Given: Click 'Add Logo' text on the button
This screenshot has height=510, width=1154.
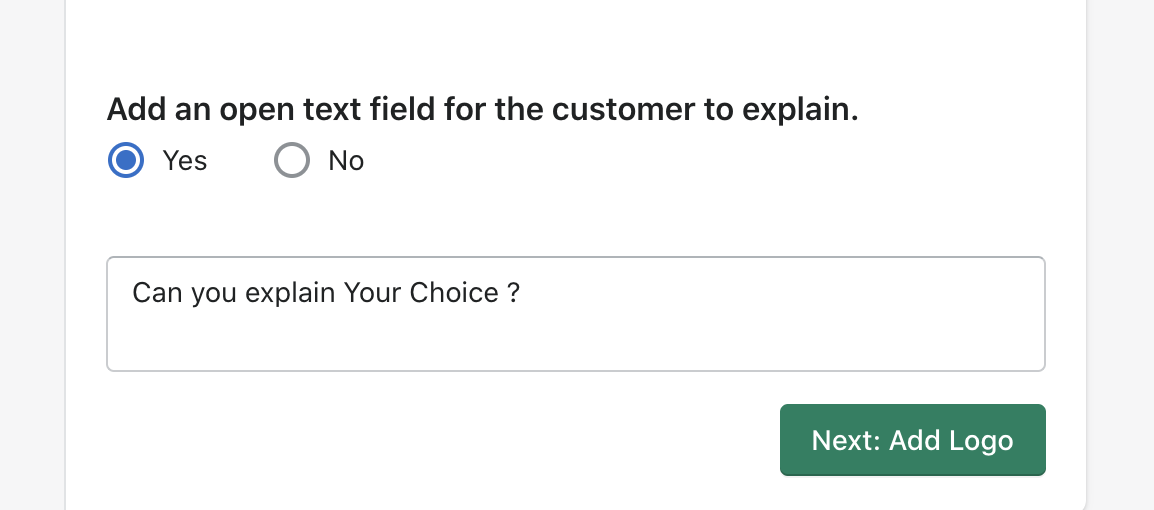Looking at the screenshot, I should coord(951,441).
